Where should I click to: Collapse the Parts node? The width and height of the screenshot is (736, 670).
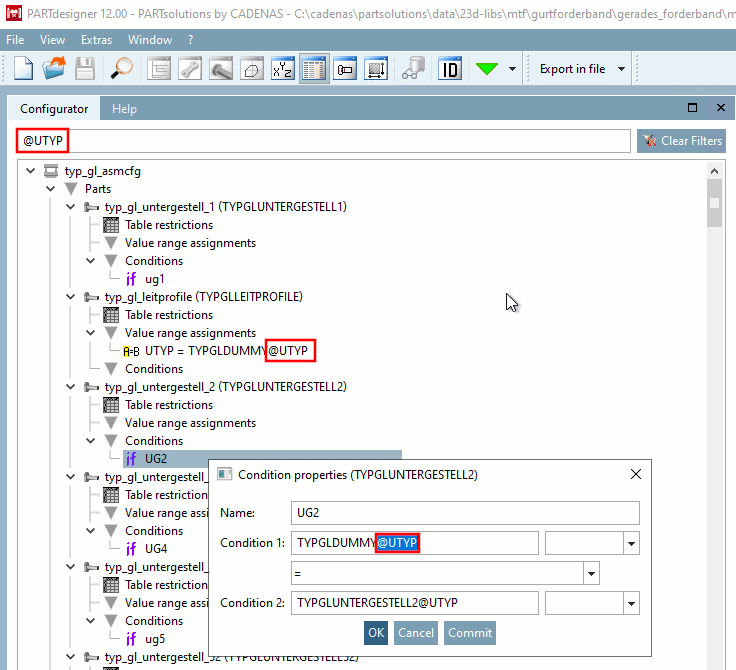tap(51, 189)
